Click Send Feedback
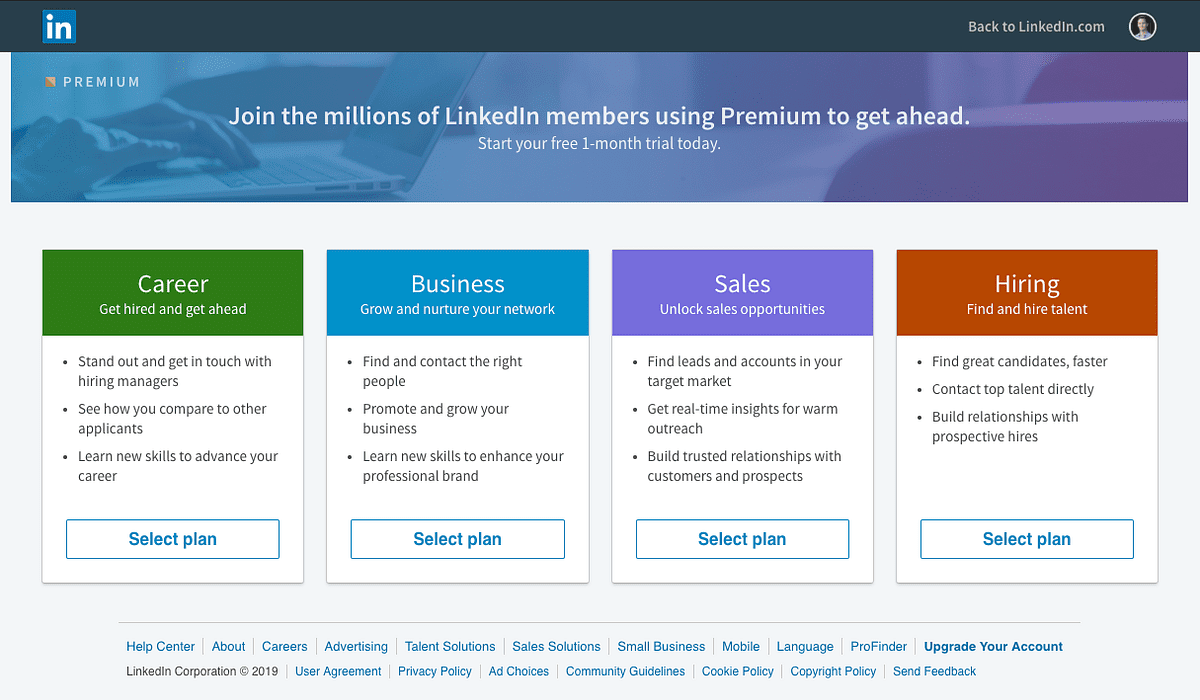This screenshot has width=1200, height=700. point(934,671)
